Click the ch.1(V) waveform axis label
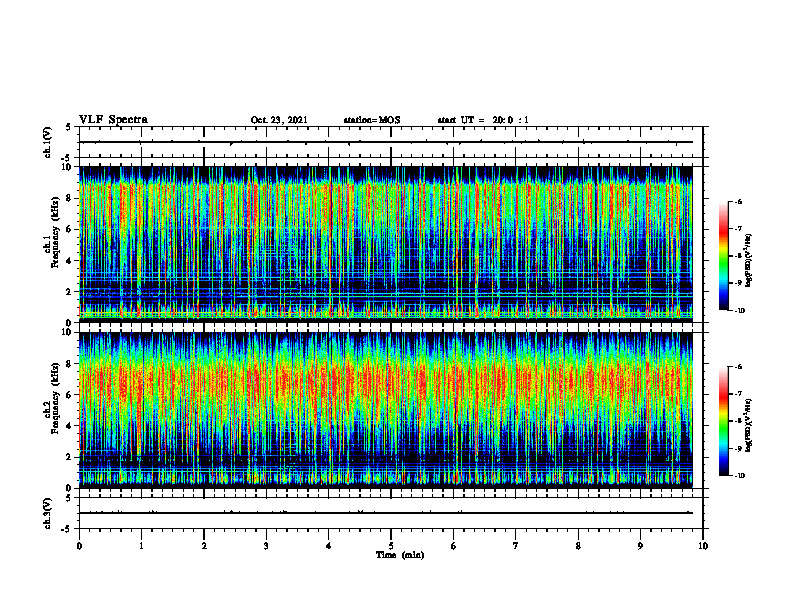The height and width of the screenshot is (612, 792). pyautogui.click(x=48, y=142)
